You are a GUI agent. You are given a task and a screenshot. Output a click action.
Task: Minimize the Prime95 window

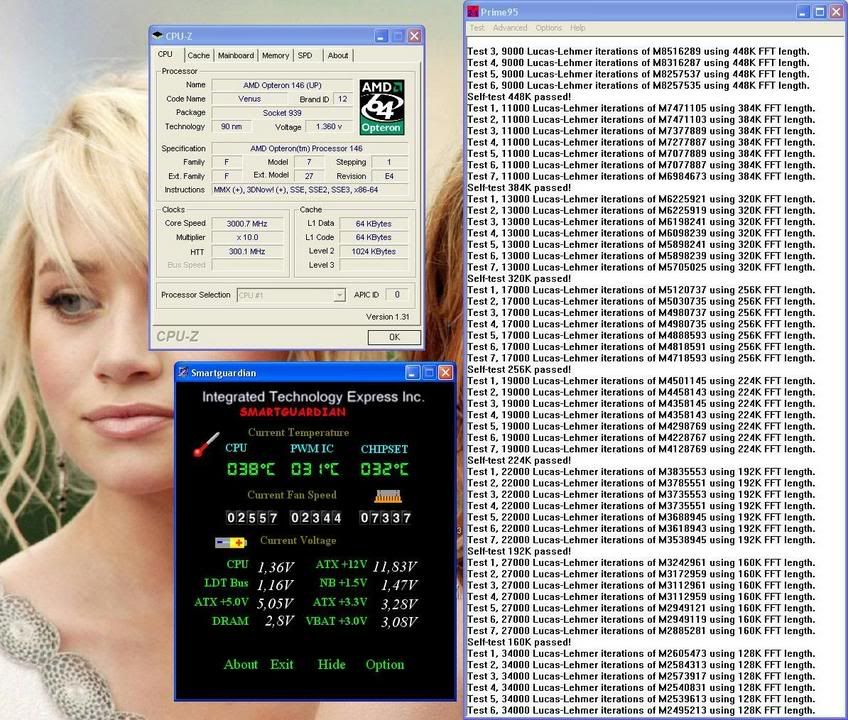[804, 11]
